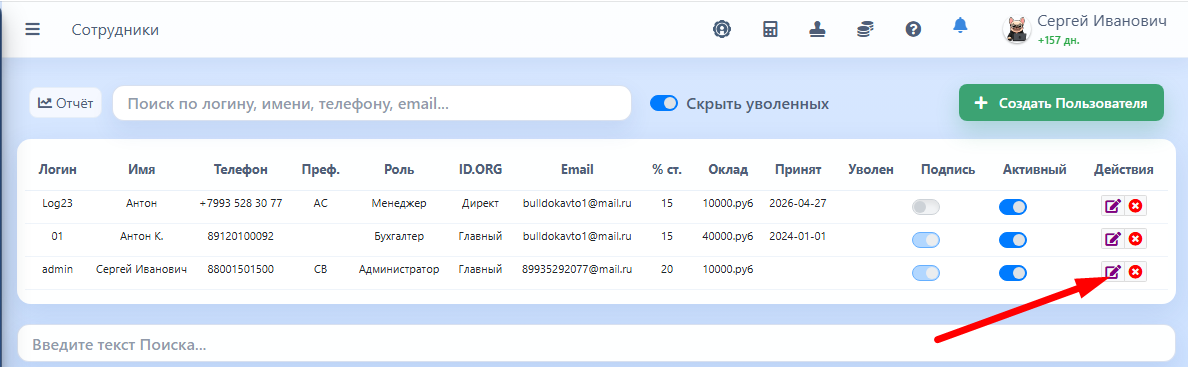
Task: Open the coins stack icon in header
Action: (x=865, y=29)
